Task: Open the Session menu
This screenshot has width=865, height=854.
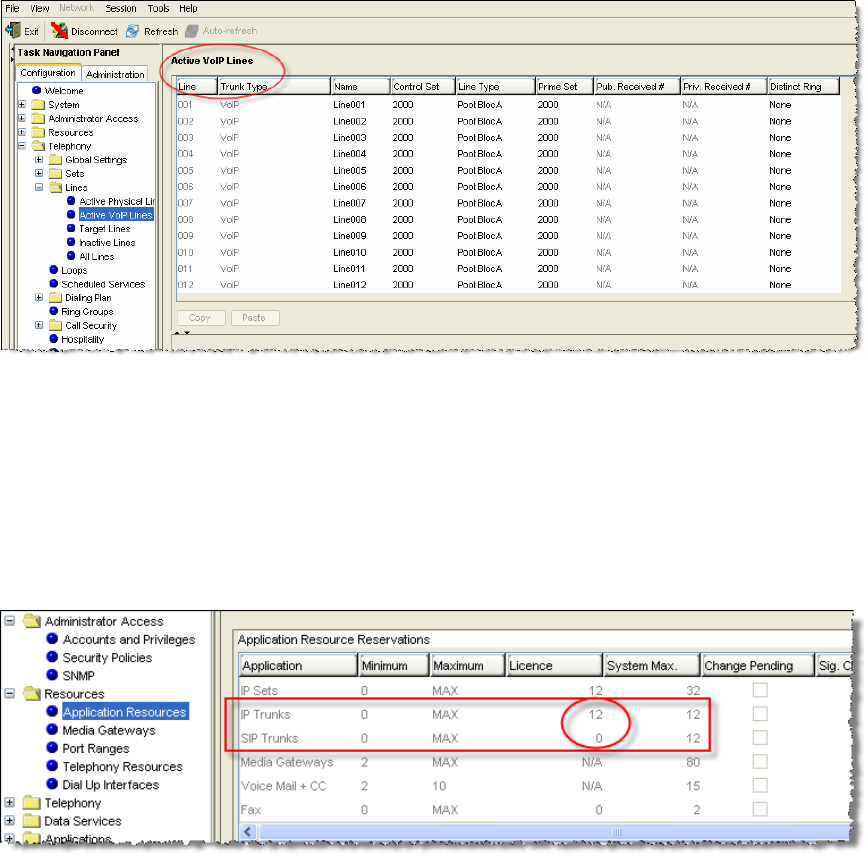Action: (x=120, y=8)
